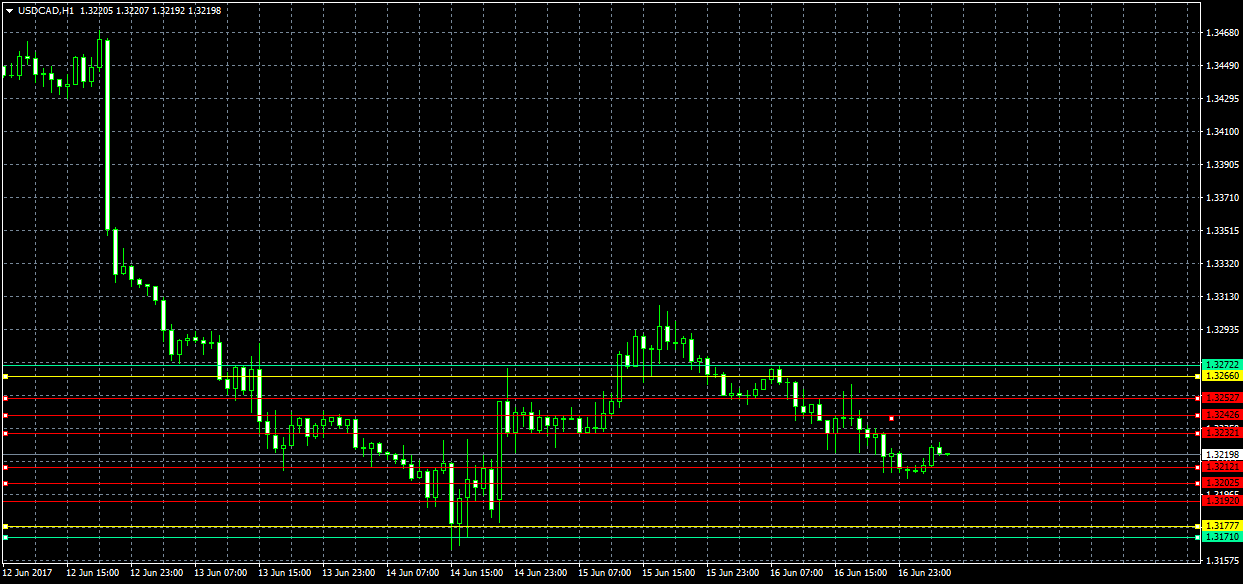
Task: Select the yellow 1.31777 price tag
Action: pyautogui.click(x=1222, y=526)
